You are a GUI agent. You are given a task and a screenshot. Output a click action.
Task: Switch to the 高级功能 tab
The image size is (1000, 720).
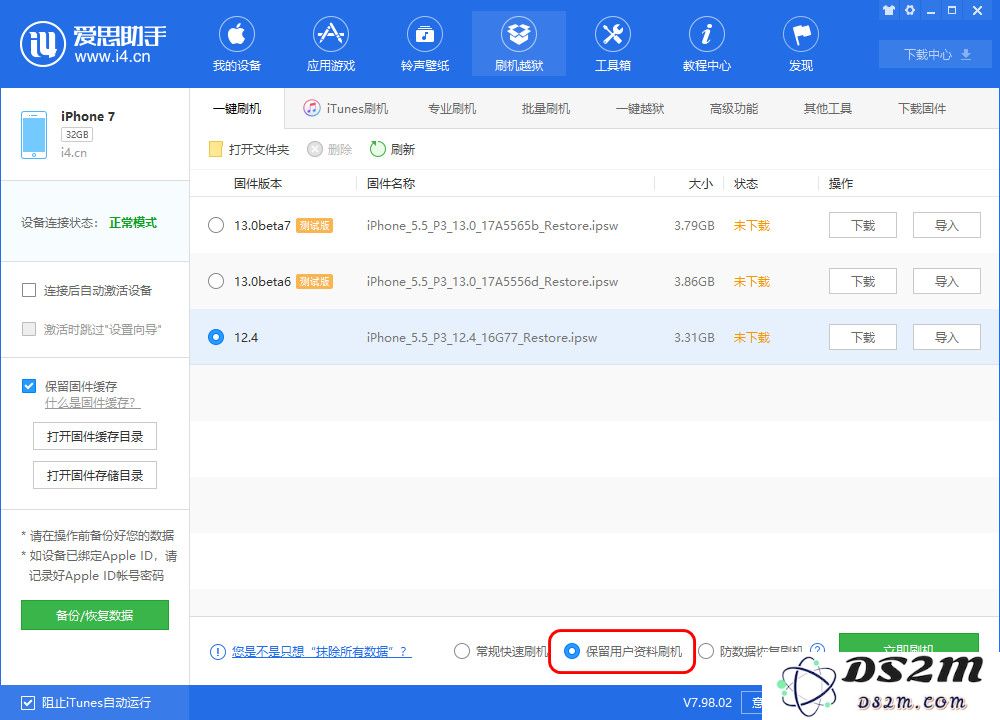[734, 108]
